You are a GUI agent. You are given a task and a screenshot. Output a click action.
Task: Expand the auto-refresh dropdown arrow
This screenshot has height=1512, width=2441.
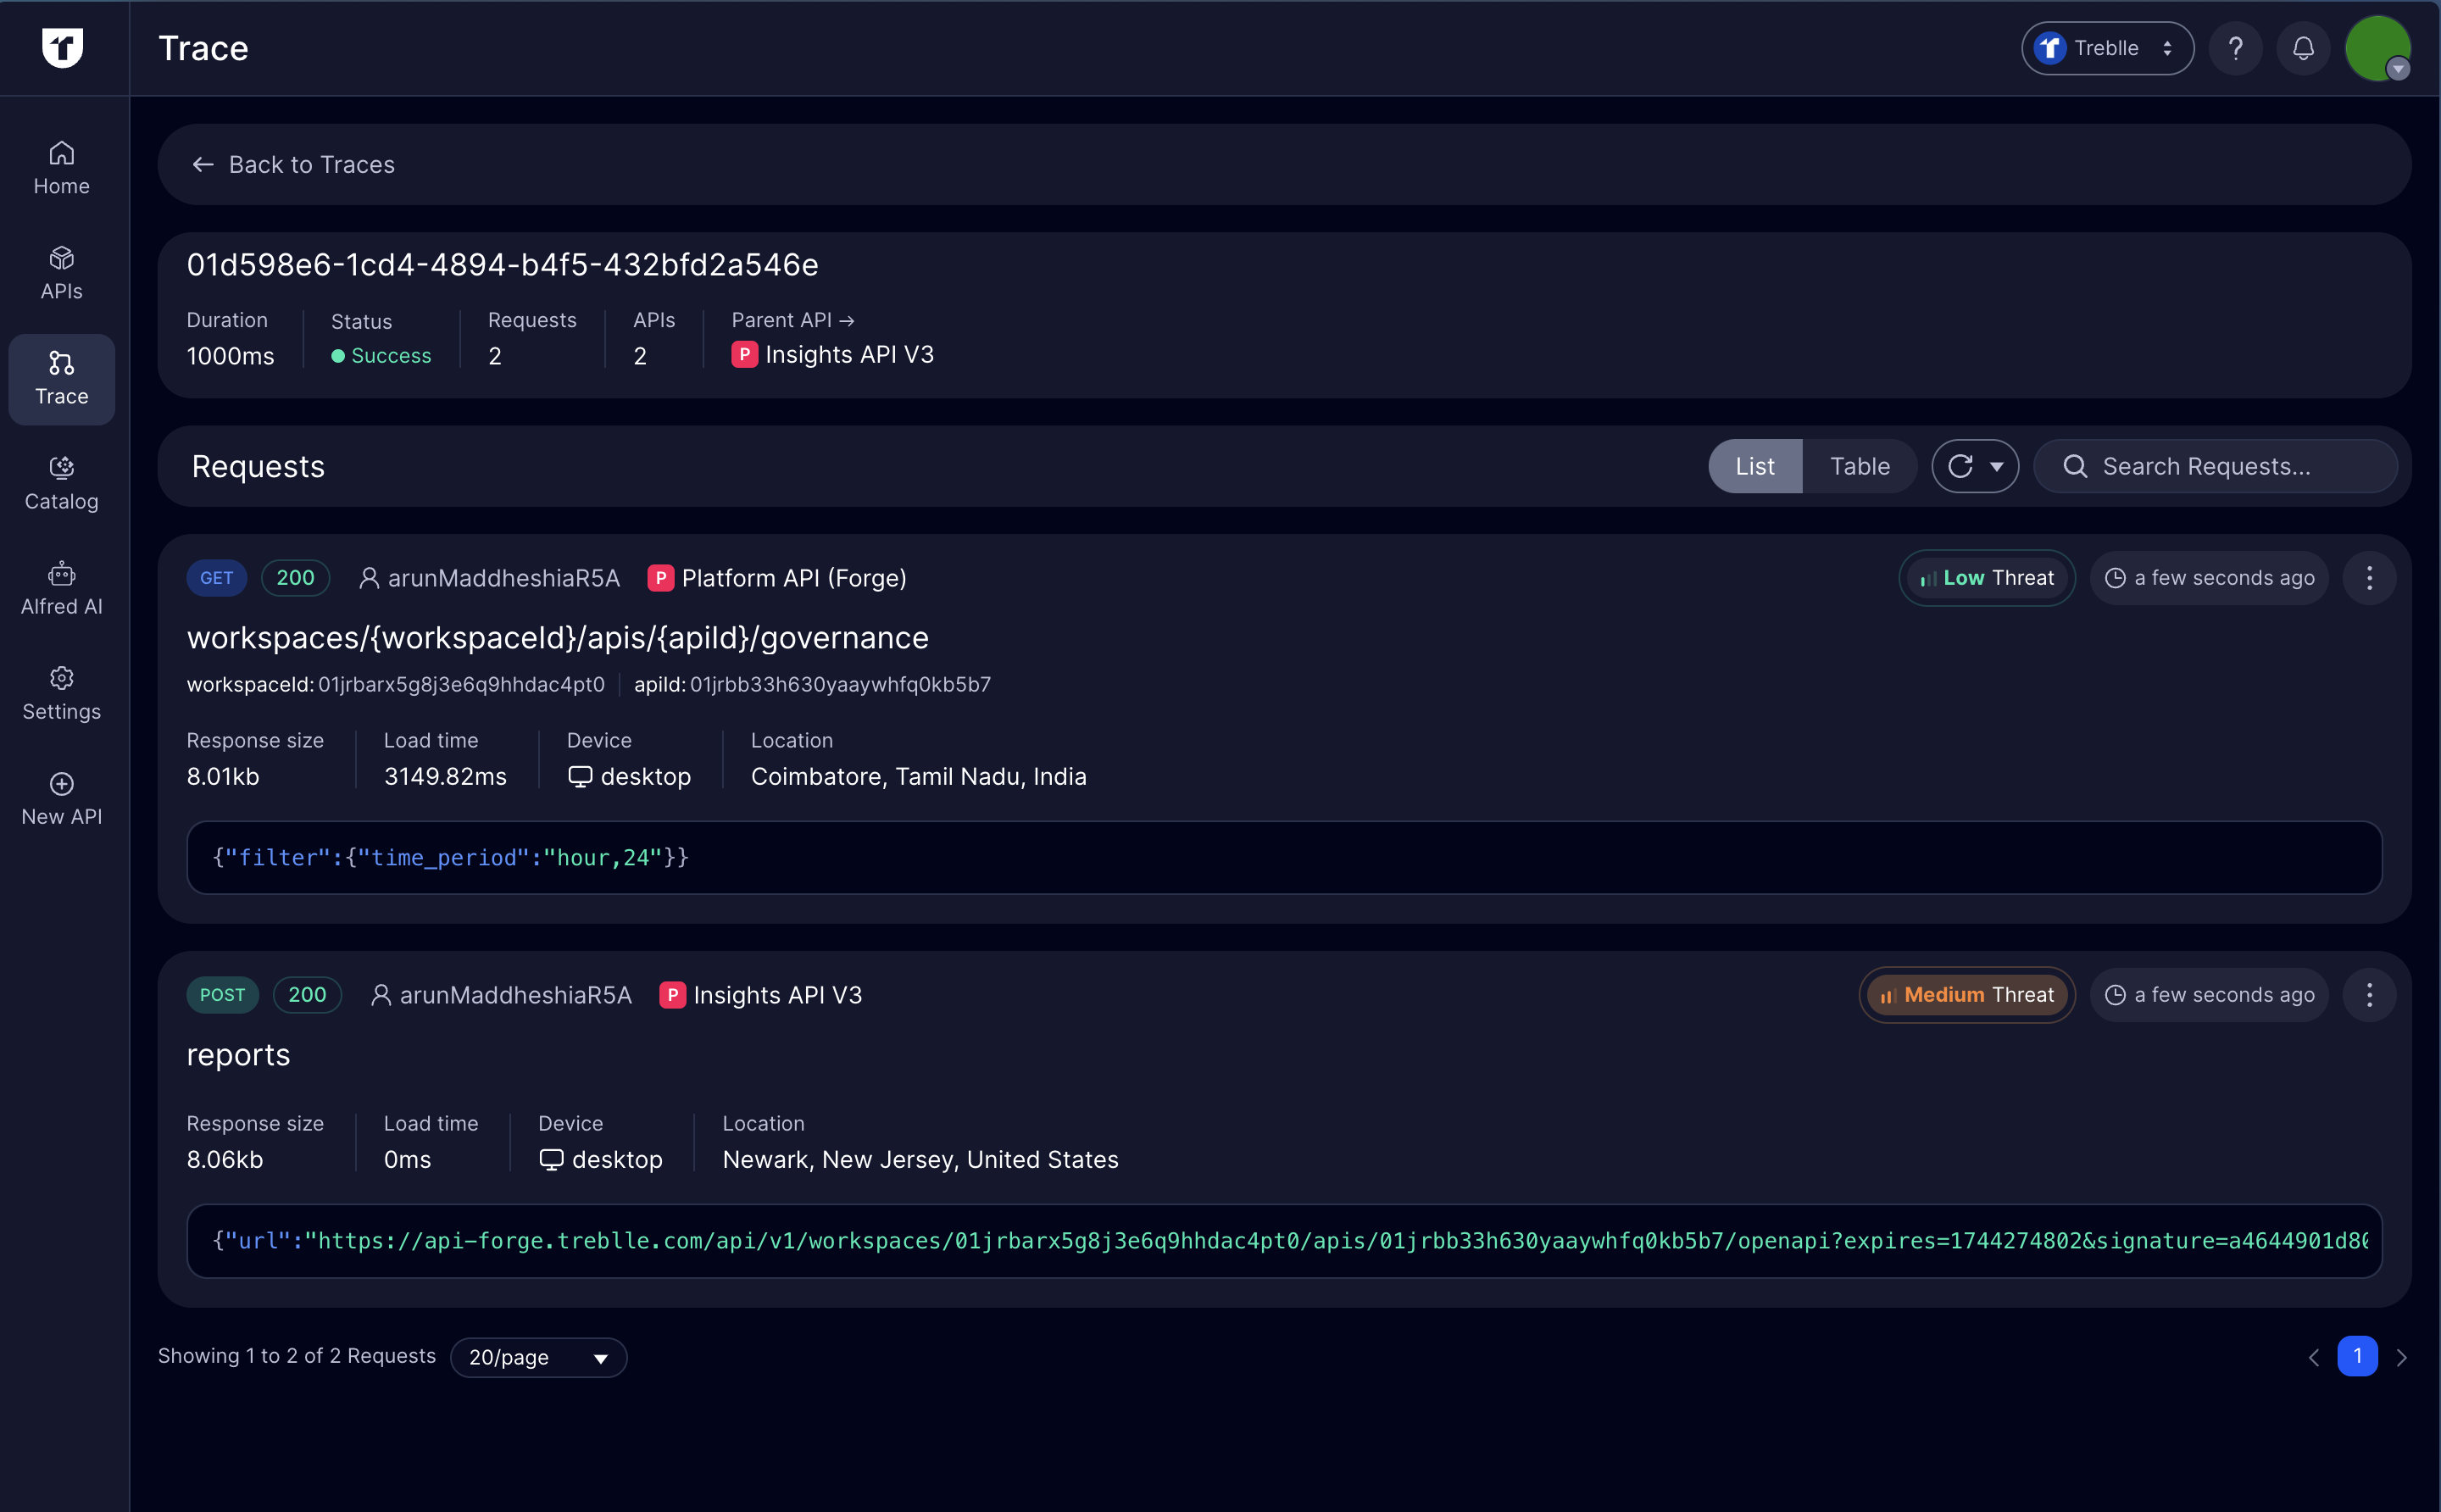(x=1996, y=467)
